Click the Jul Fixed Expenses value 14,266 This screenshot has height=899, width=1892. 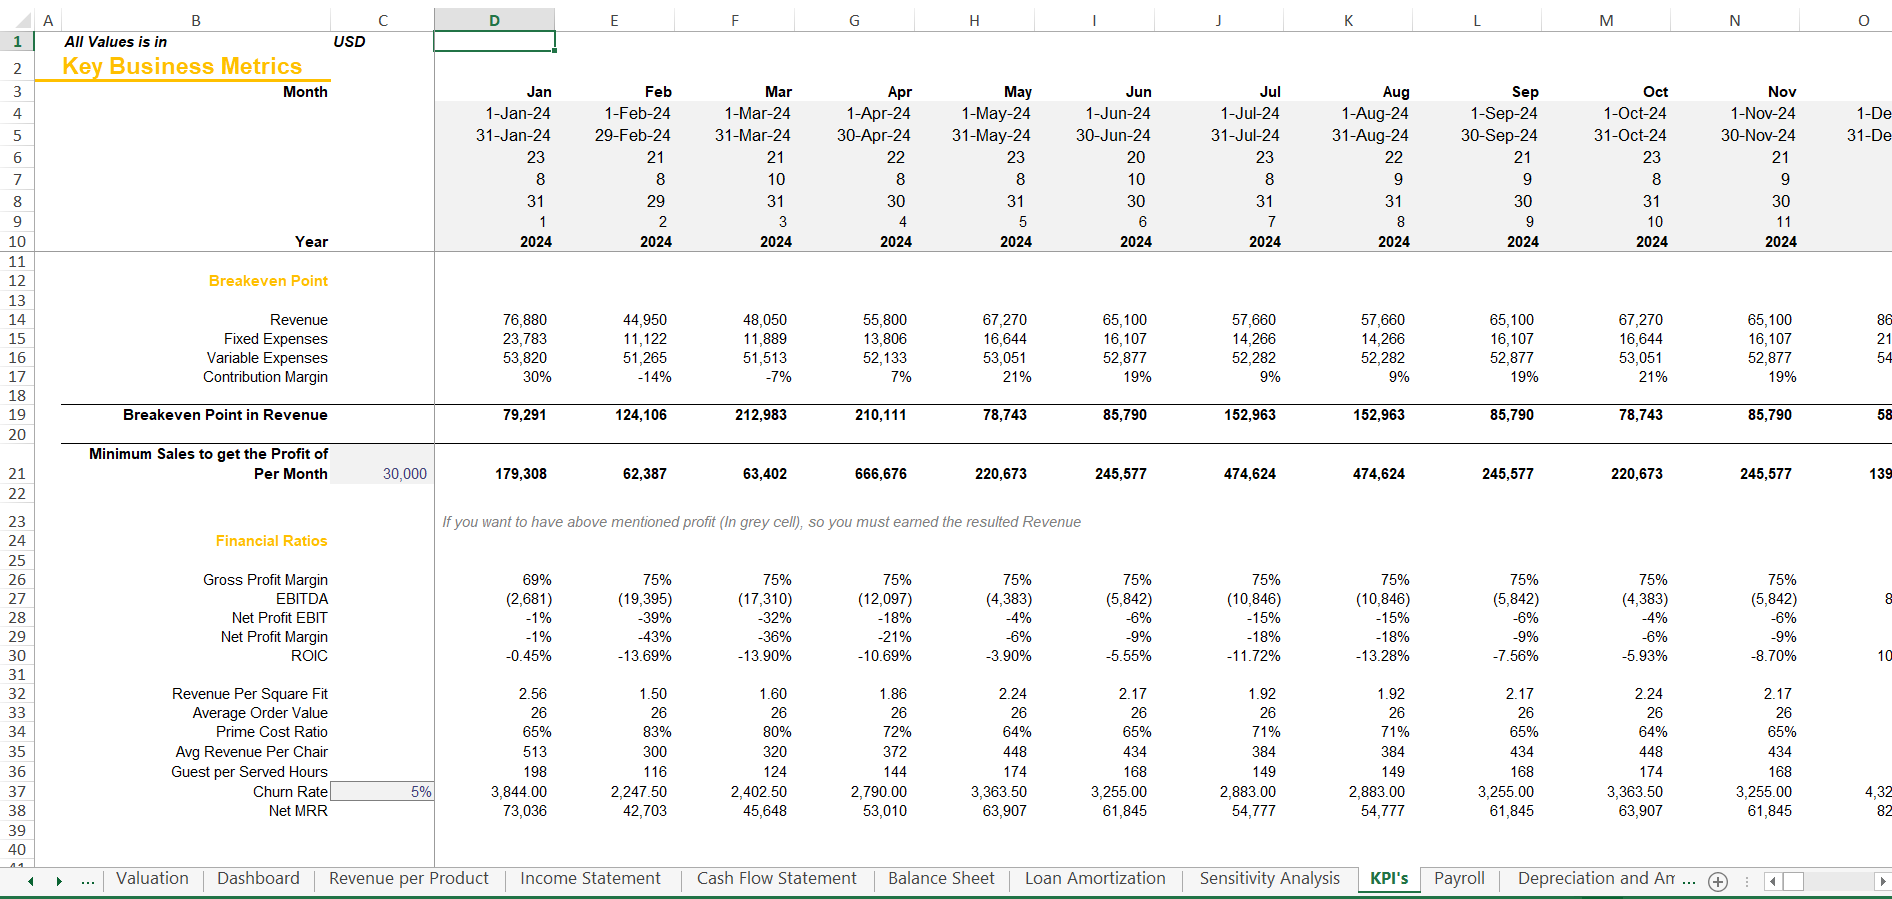(1254, 339)
